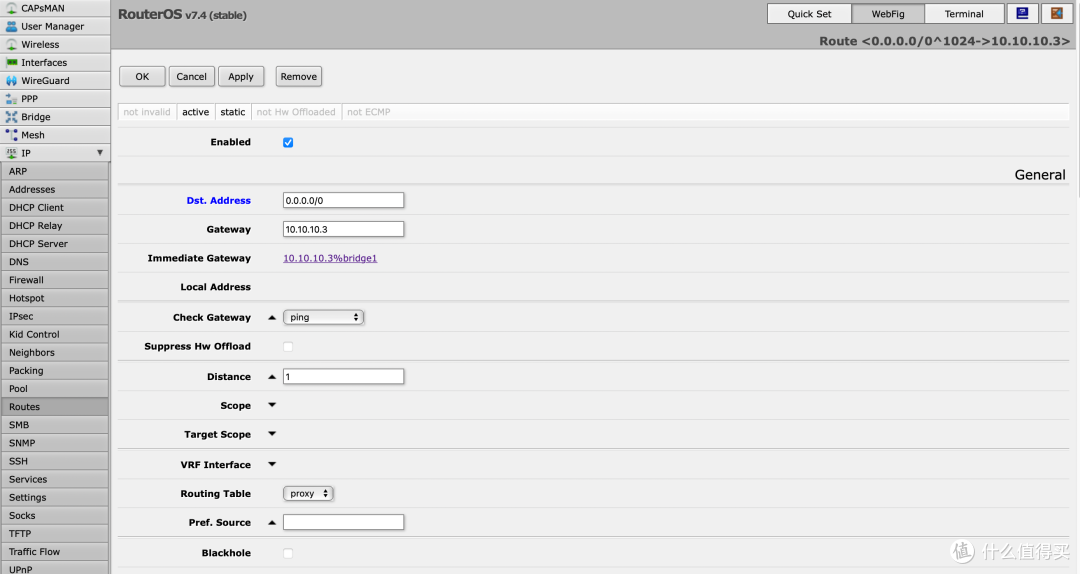This screenshot has height=574, width=1080.
Task: Open the 10.10.10.3%bridge1 gateway link
Action: tap(330, 258)
